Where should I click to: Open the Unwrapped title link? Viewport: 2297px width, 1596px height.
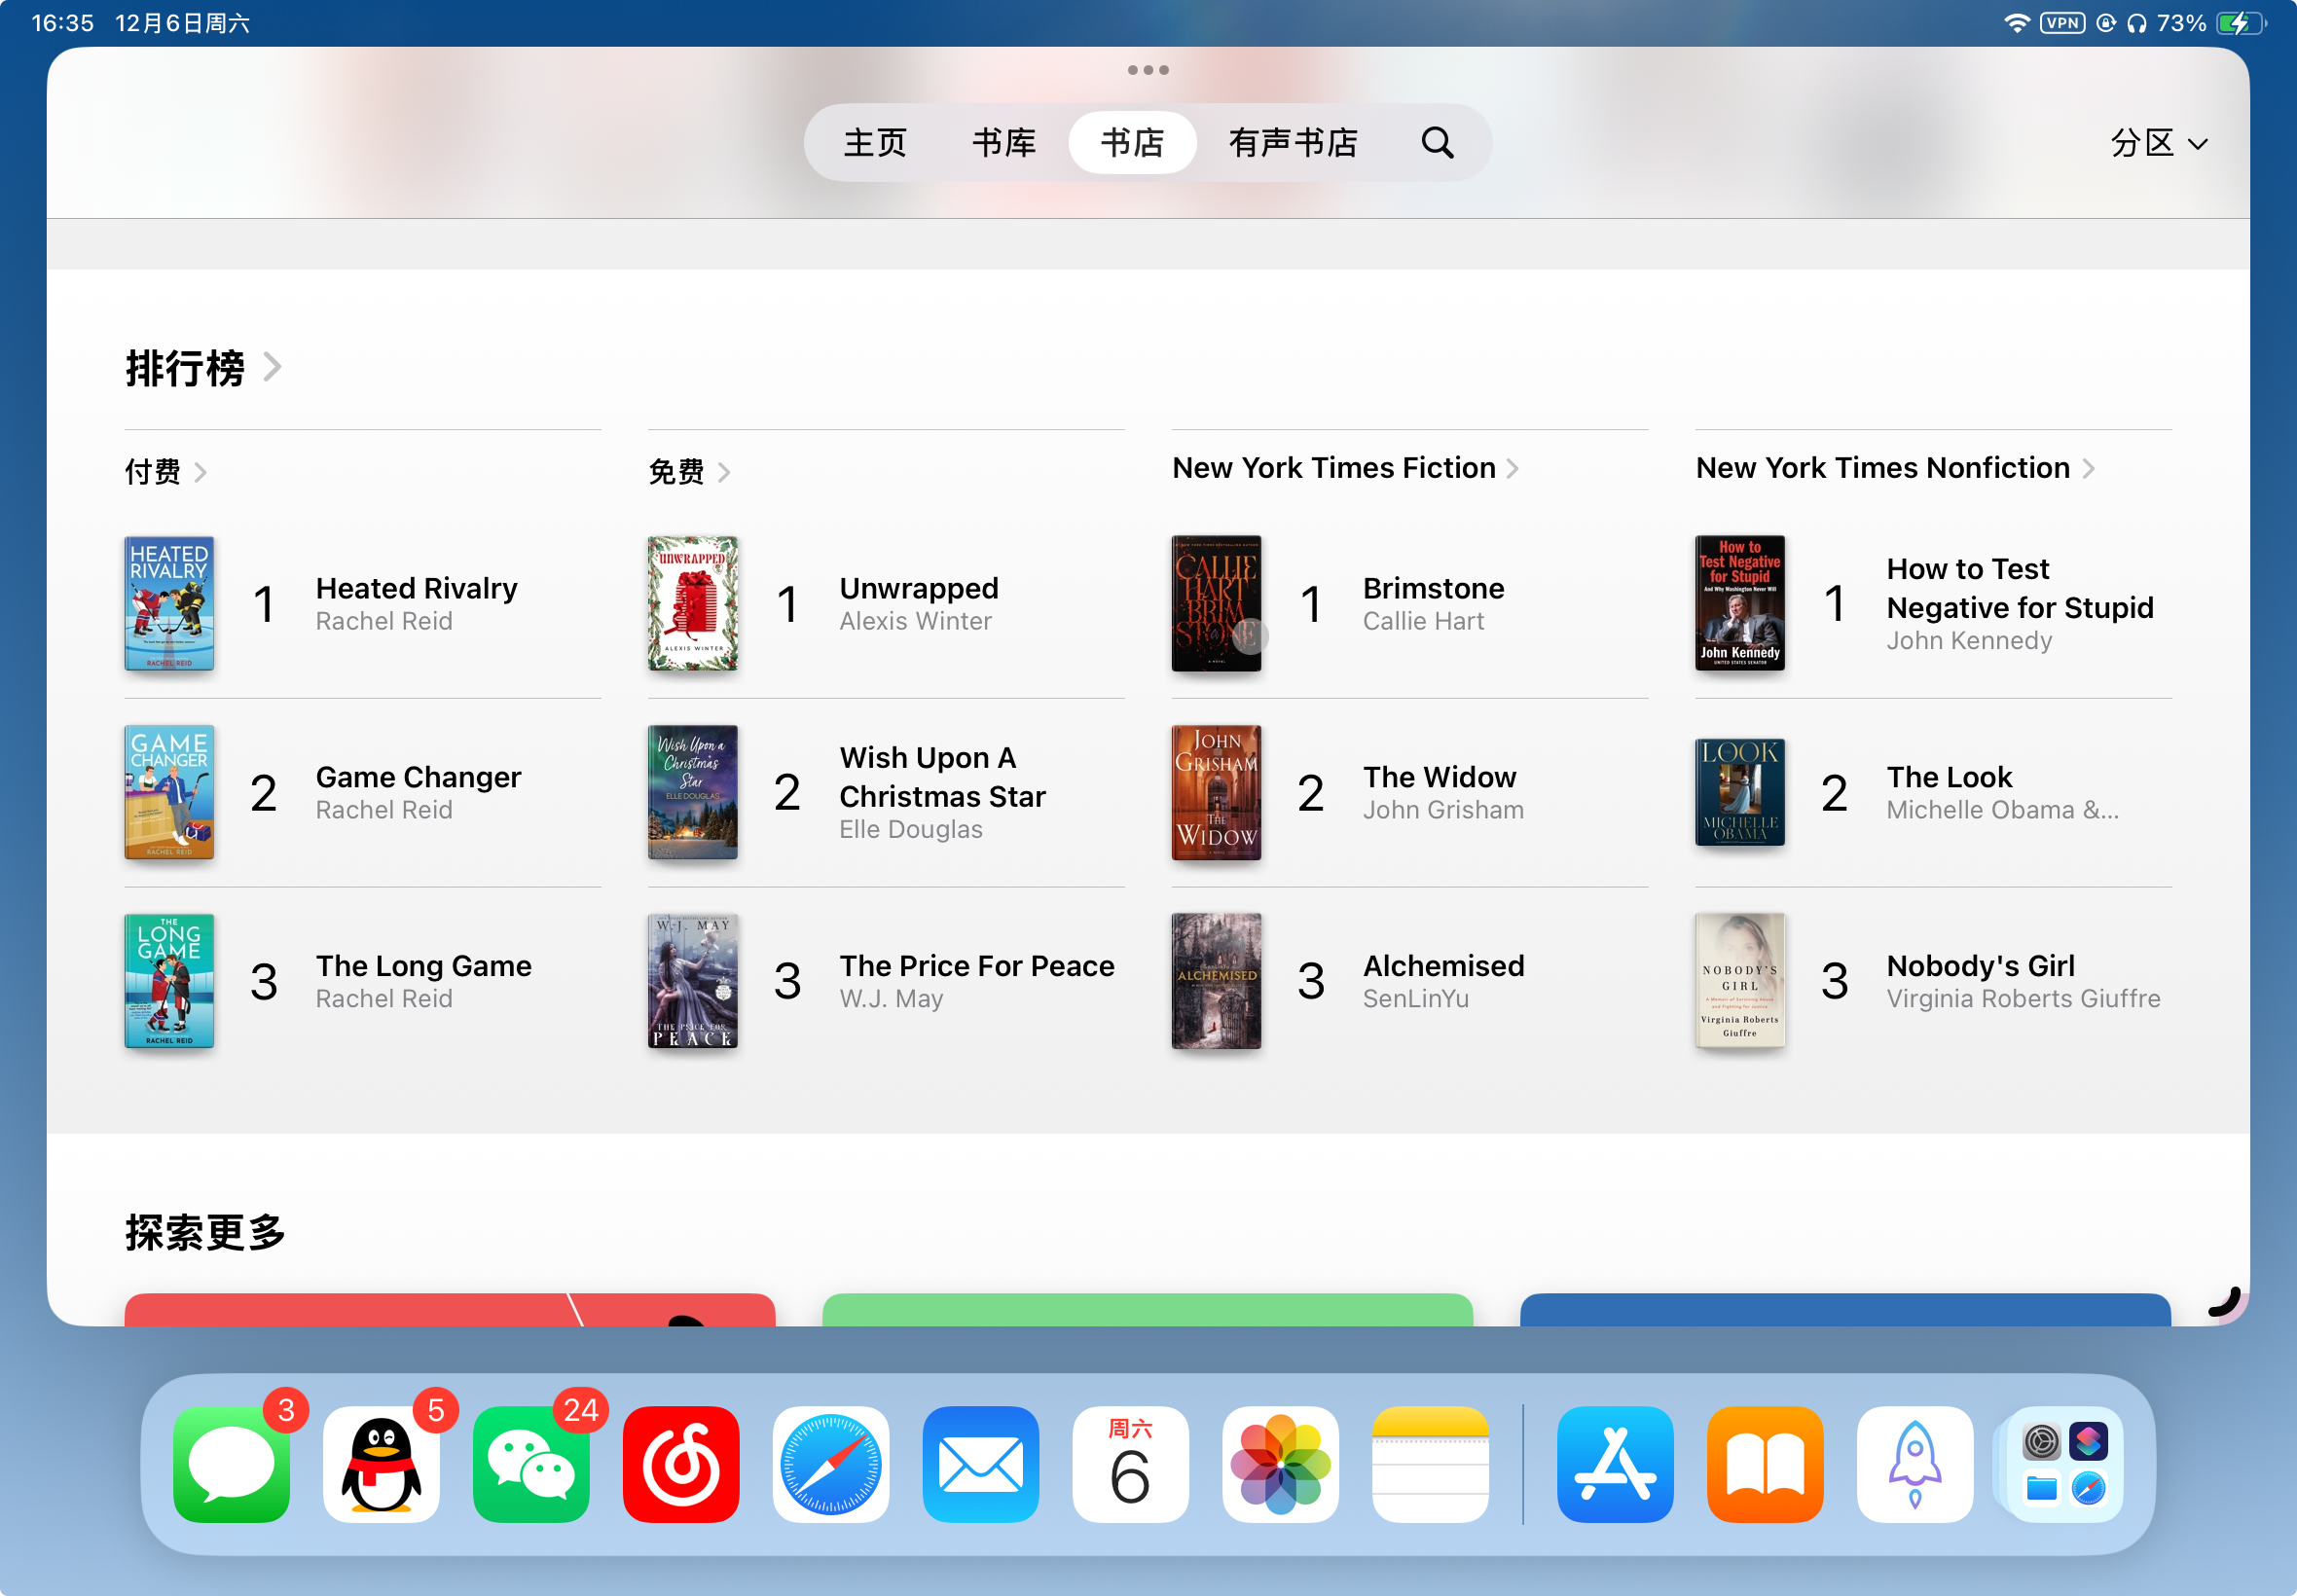(x=919, y=588)
